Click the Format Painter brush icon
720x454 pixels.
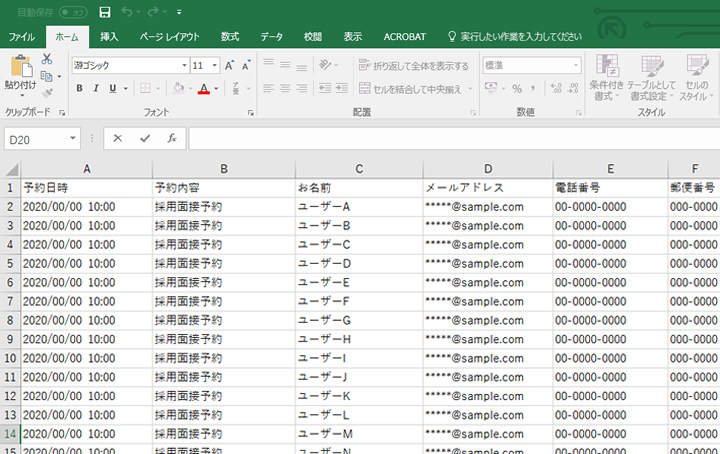[46, 92]
